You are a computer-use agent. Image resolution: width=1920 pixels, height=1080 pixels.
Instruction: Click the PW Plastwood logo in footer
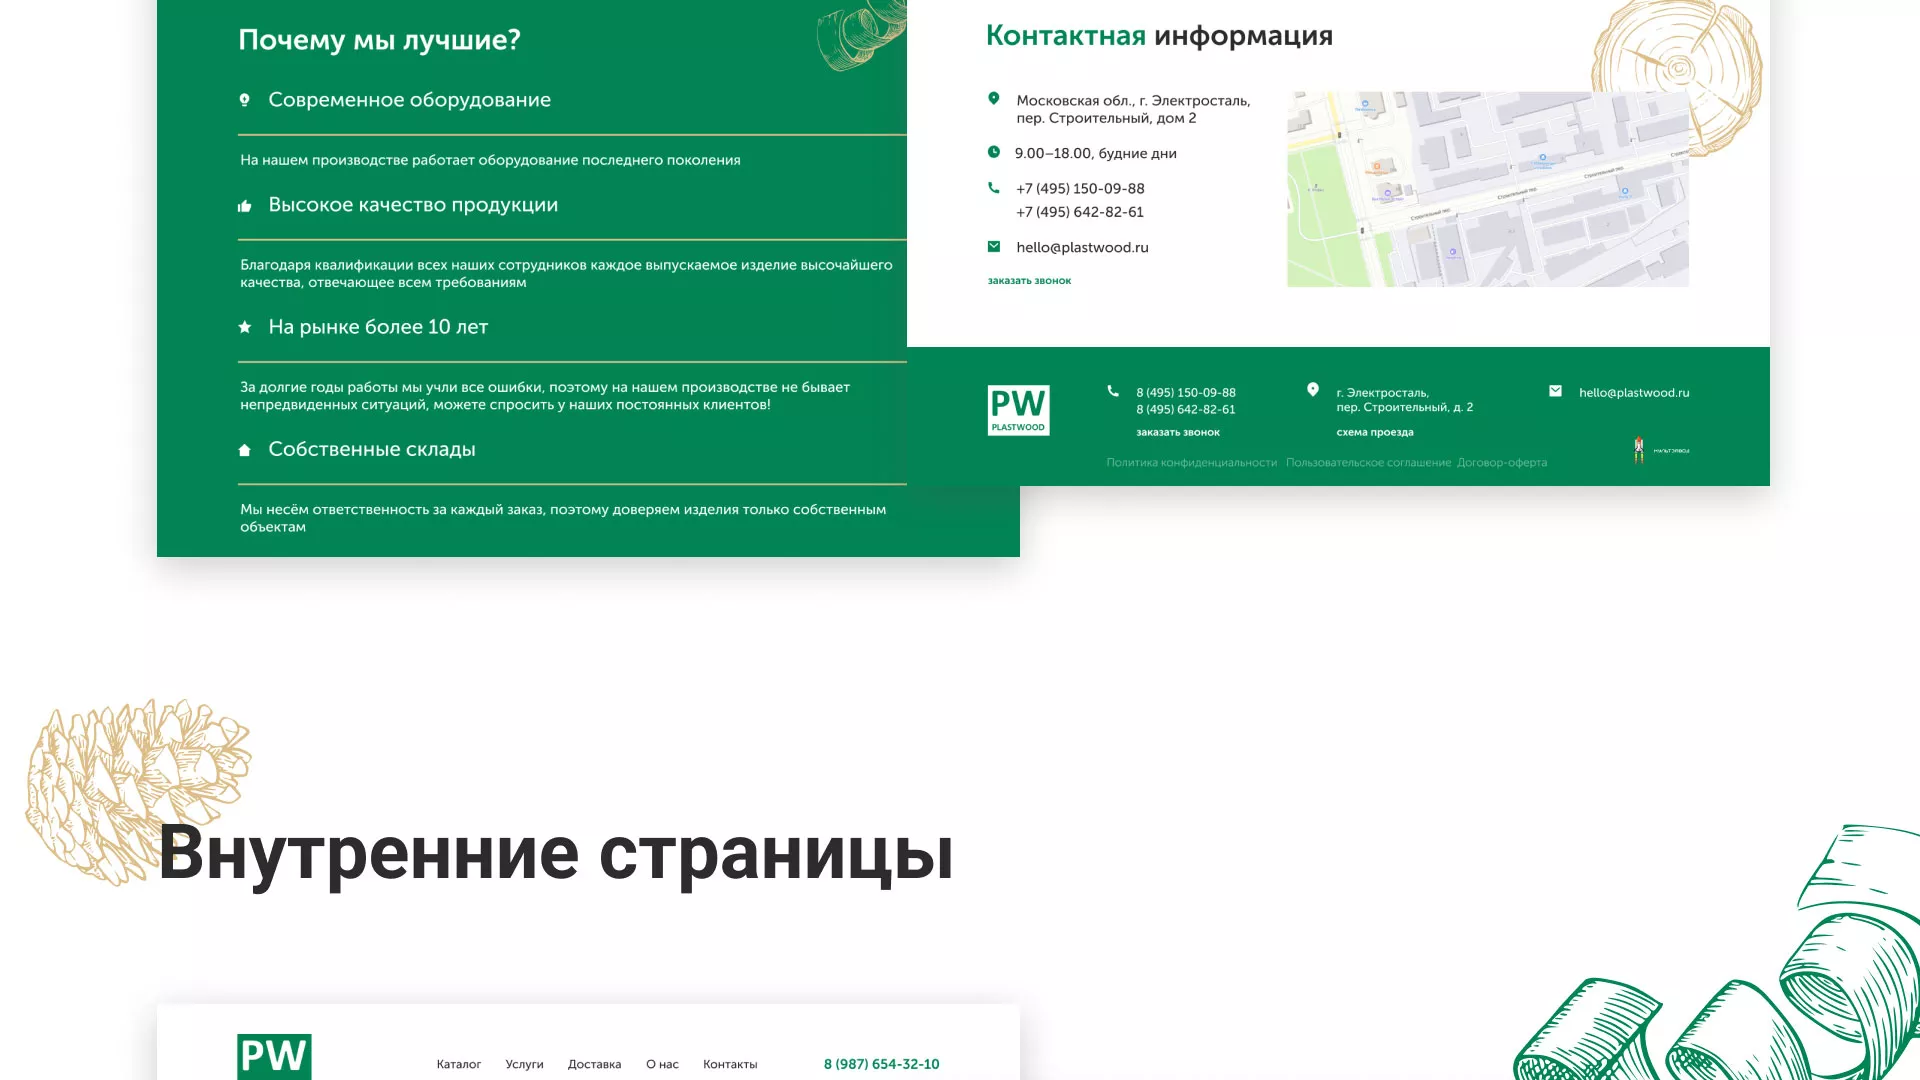coord(1018,410)
